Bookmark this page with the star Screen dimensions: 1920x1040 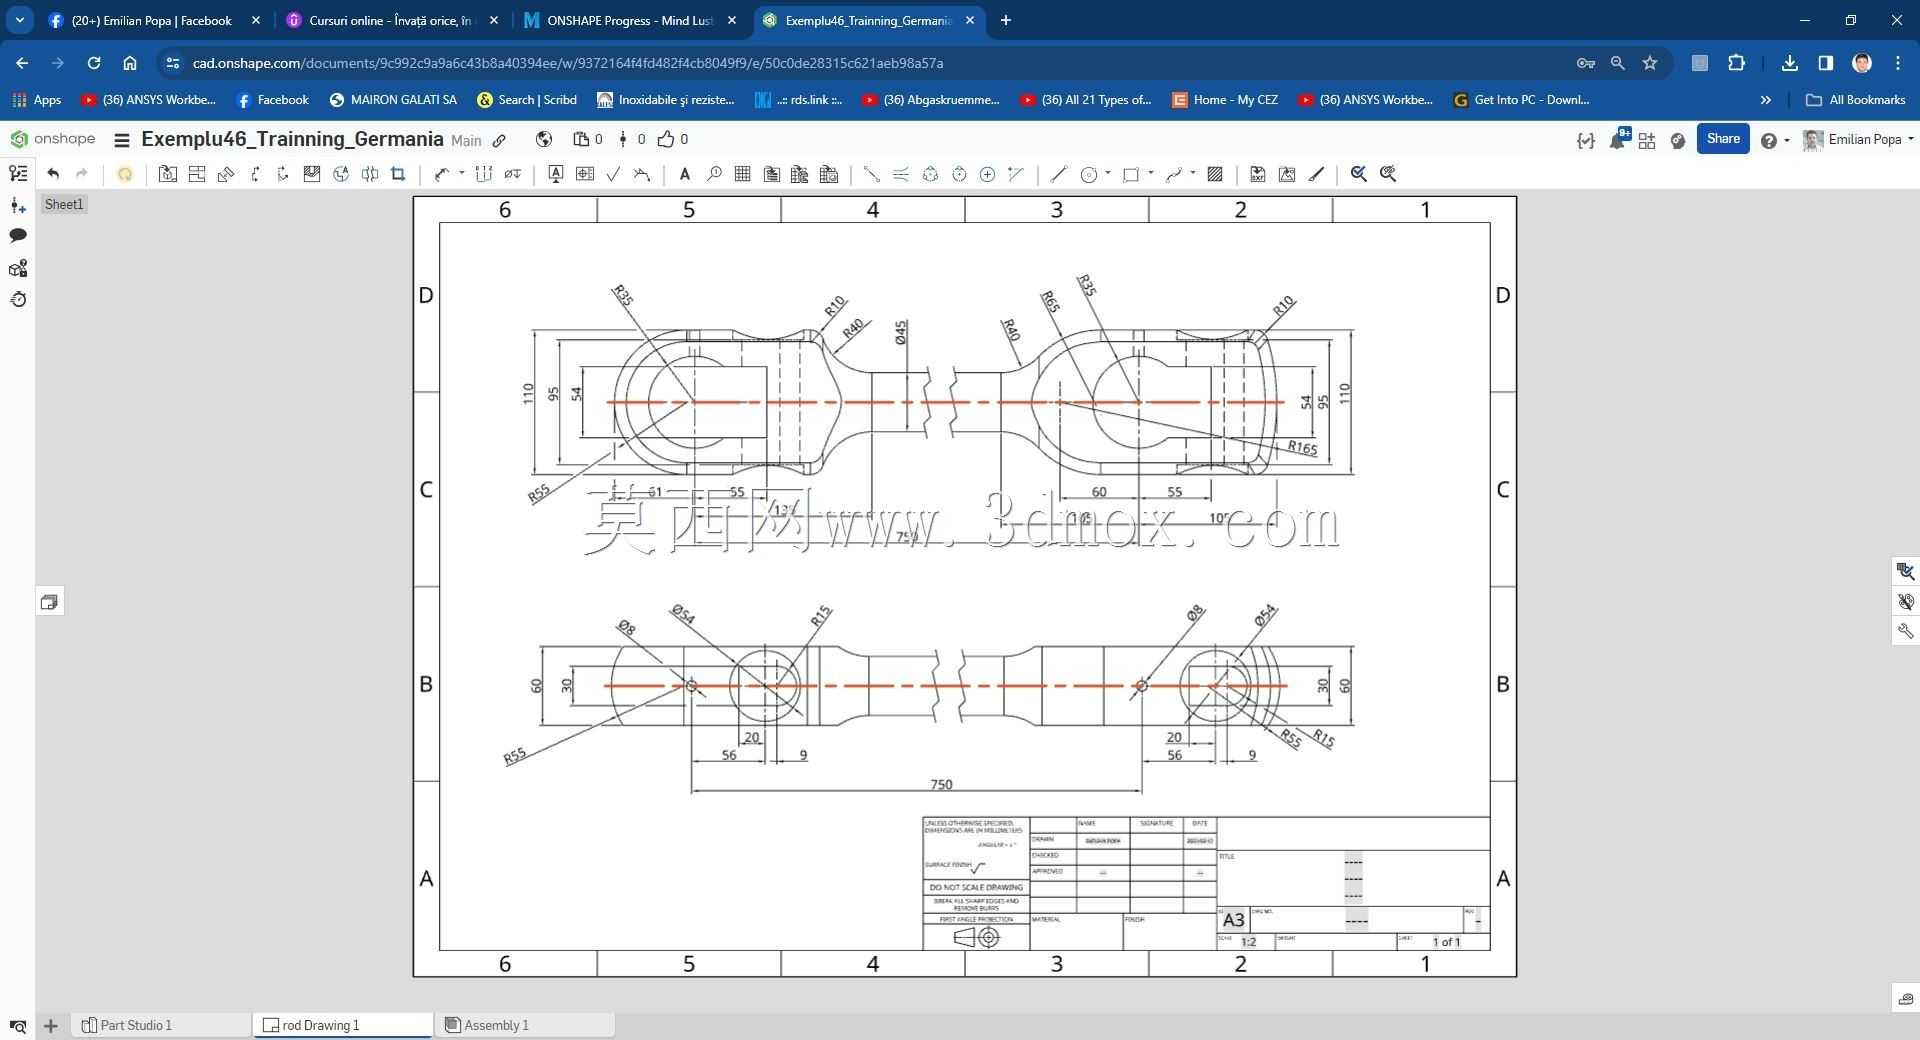(1650, 63)
